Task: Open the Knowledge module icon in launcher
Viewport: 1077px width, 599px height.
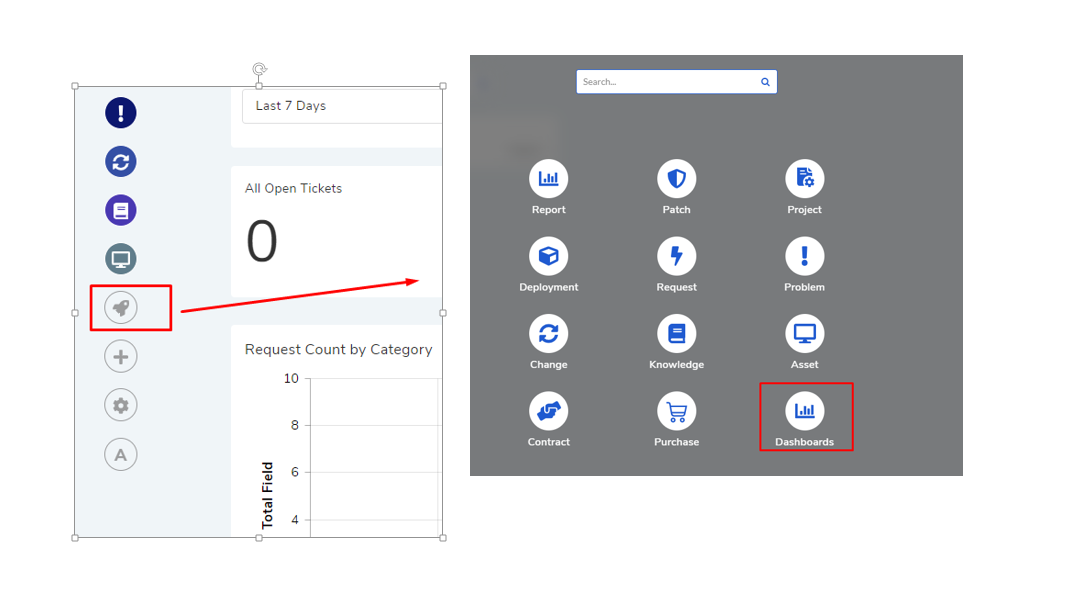Action: point(677,334)
